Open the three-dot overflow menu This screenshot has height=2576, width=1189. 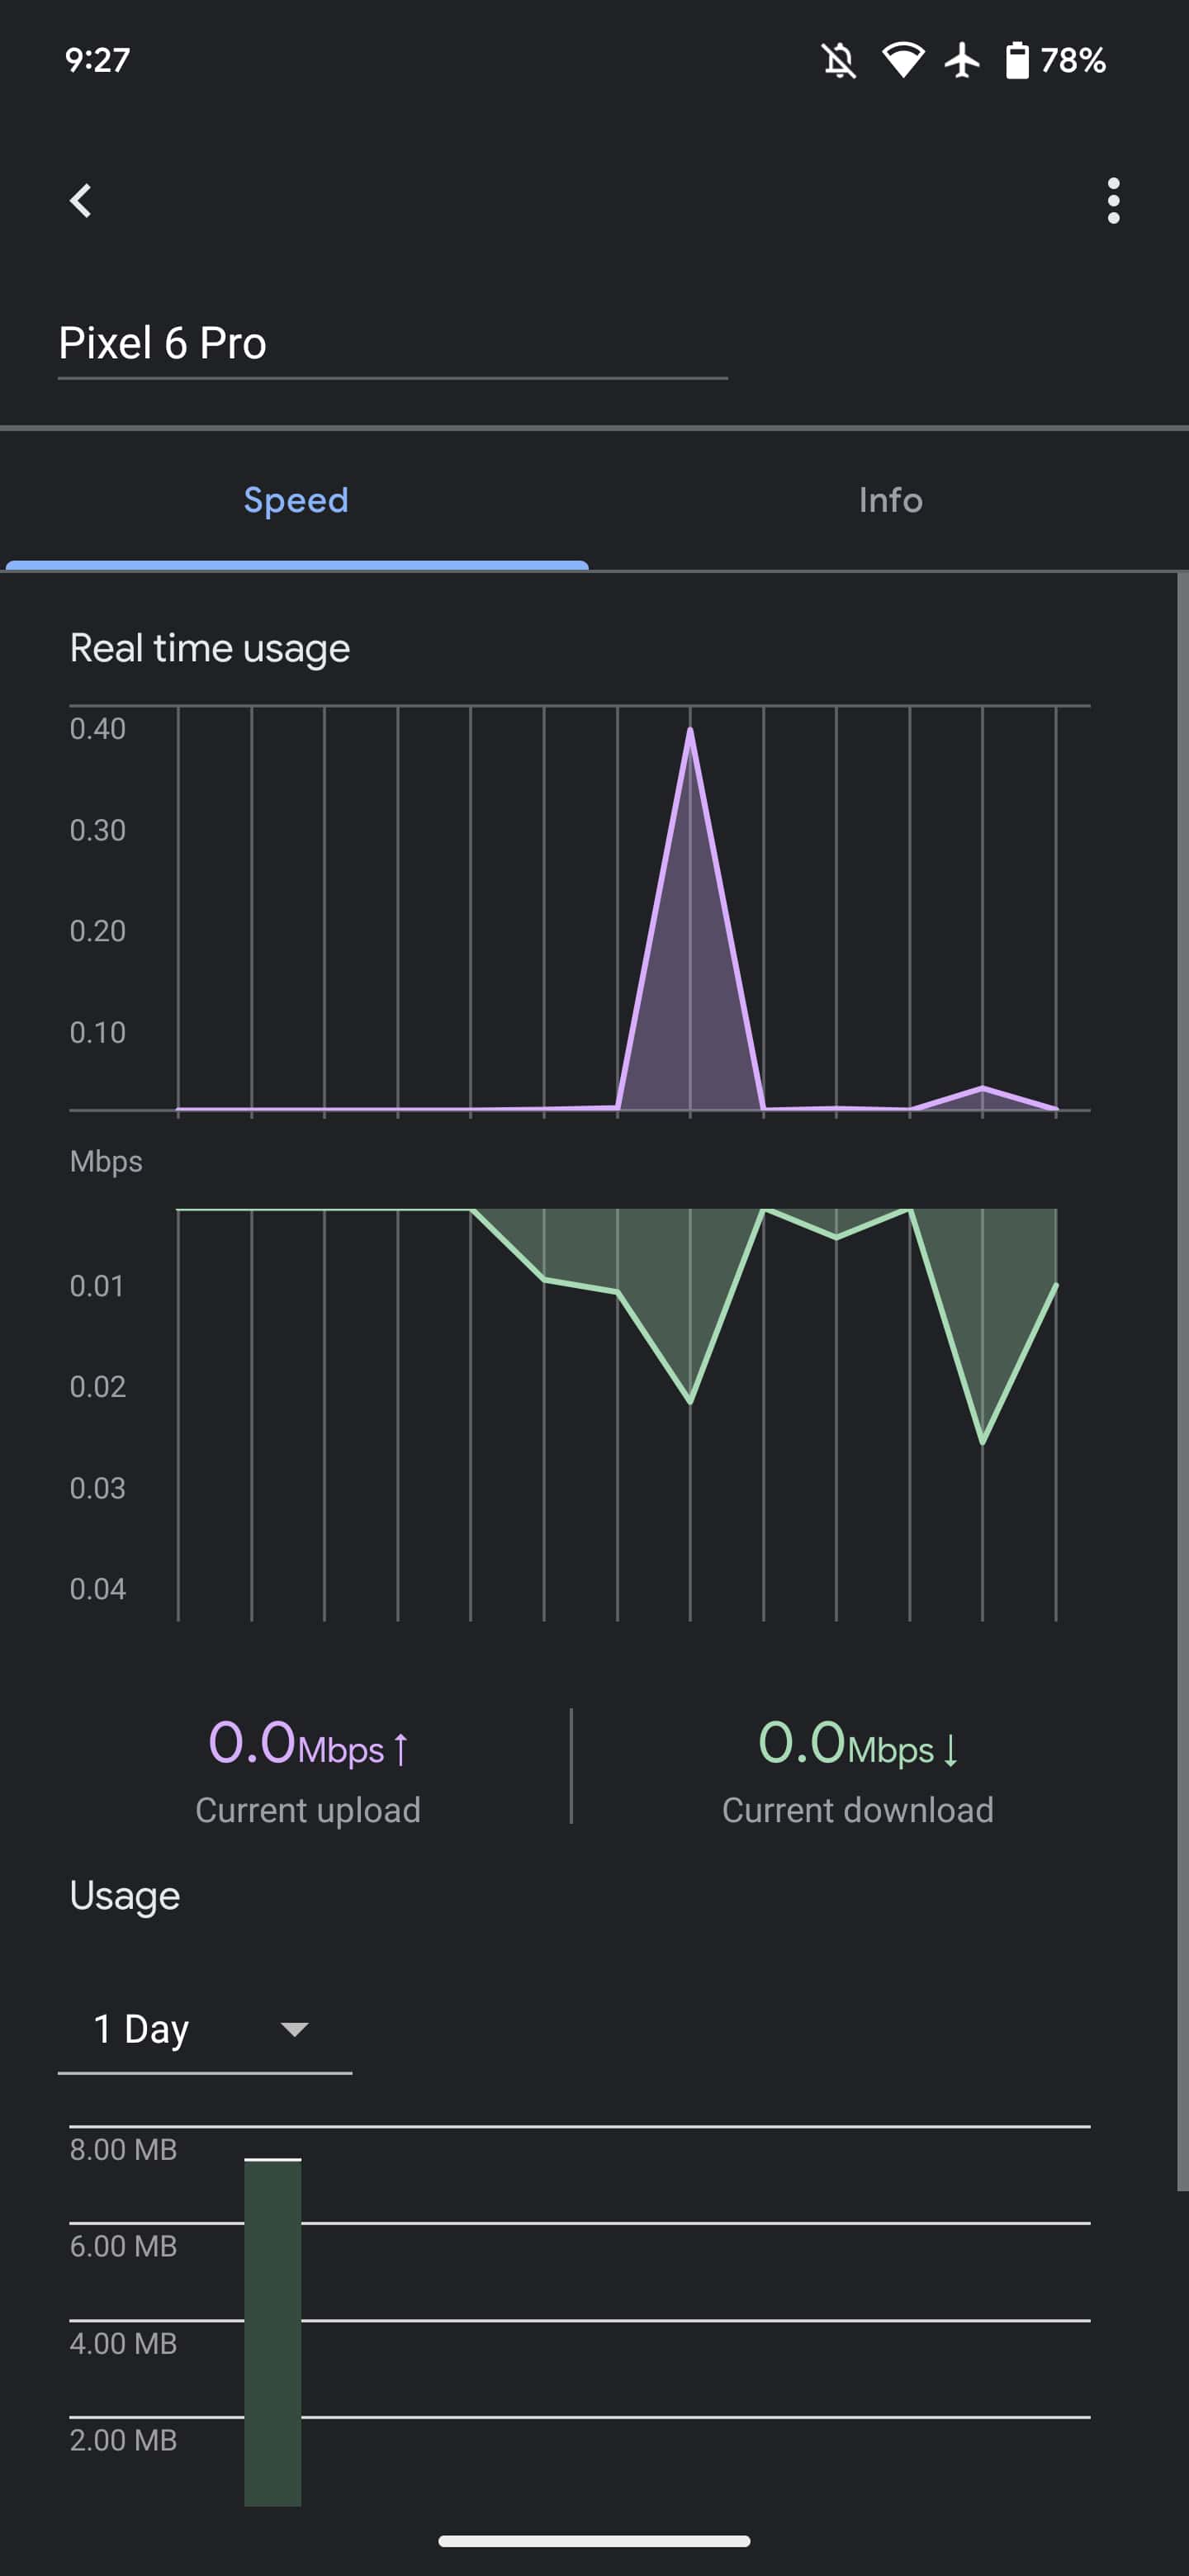coord(1112,201)
